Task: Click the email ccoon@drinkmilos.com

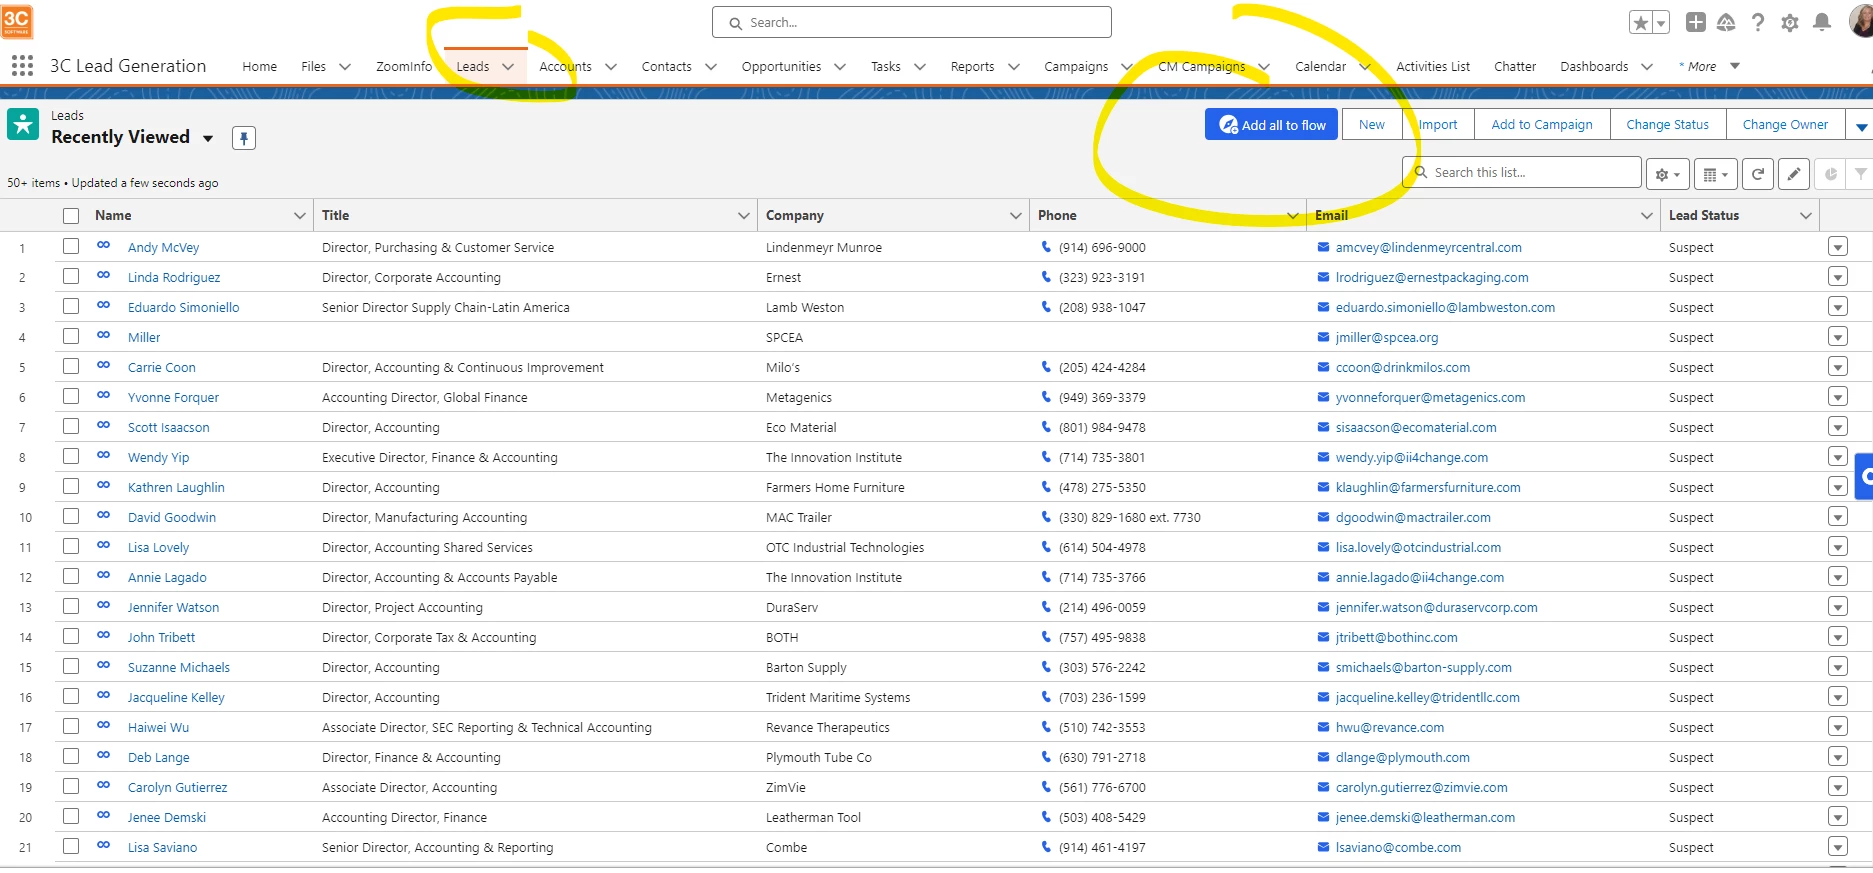Action: click(1402, 368)
